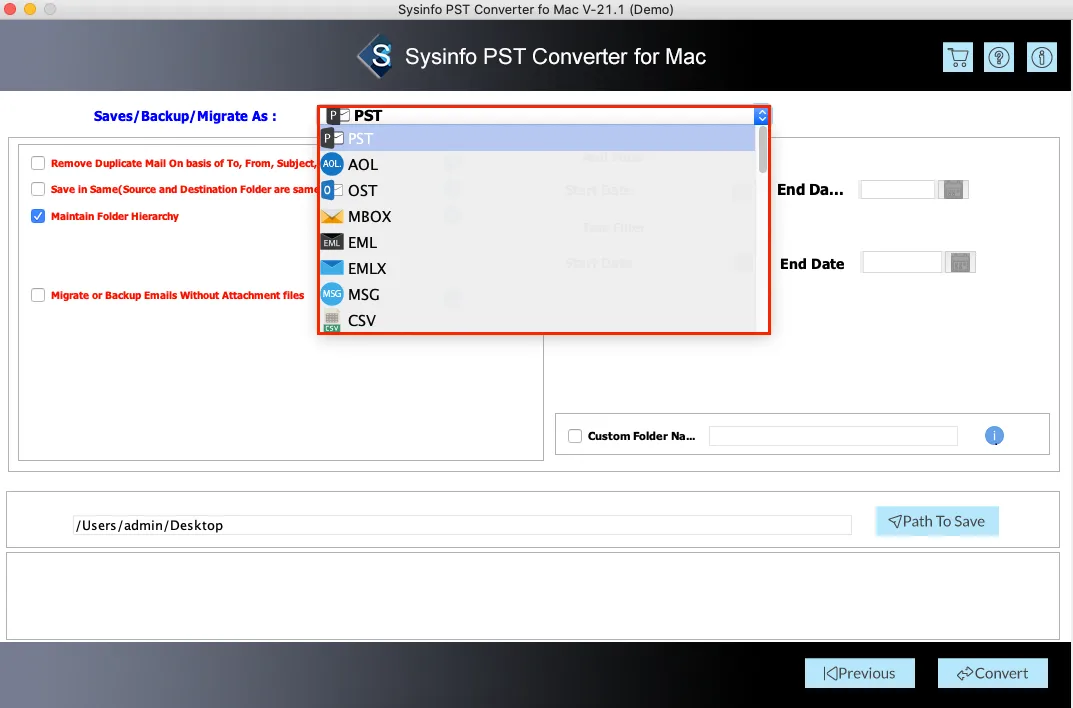Click the AOL icon in dropdown list
This screenshot has width=1073, height=708.
click(332, 164)
